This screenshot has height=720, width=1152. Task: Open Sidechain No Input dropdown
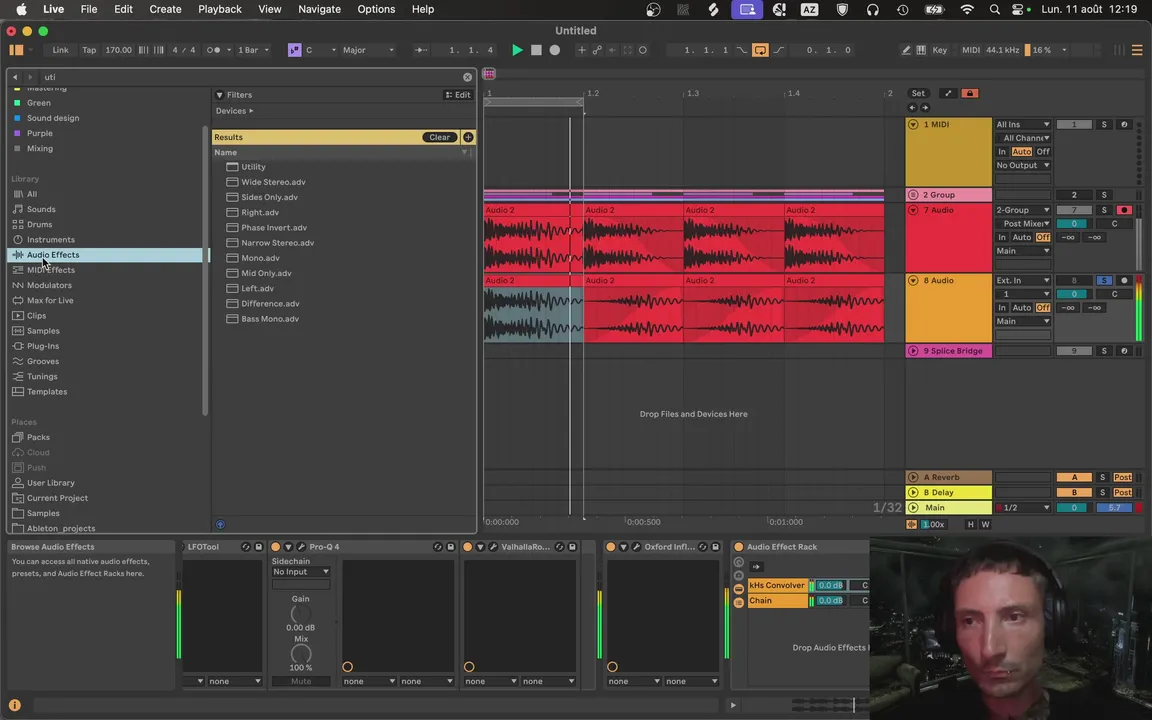coord(301,572)
